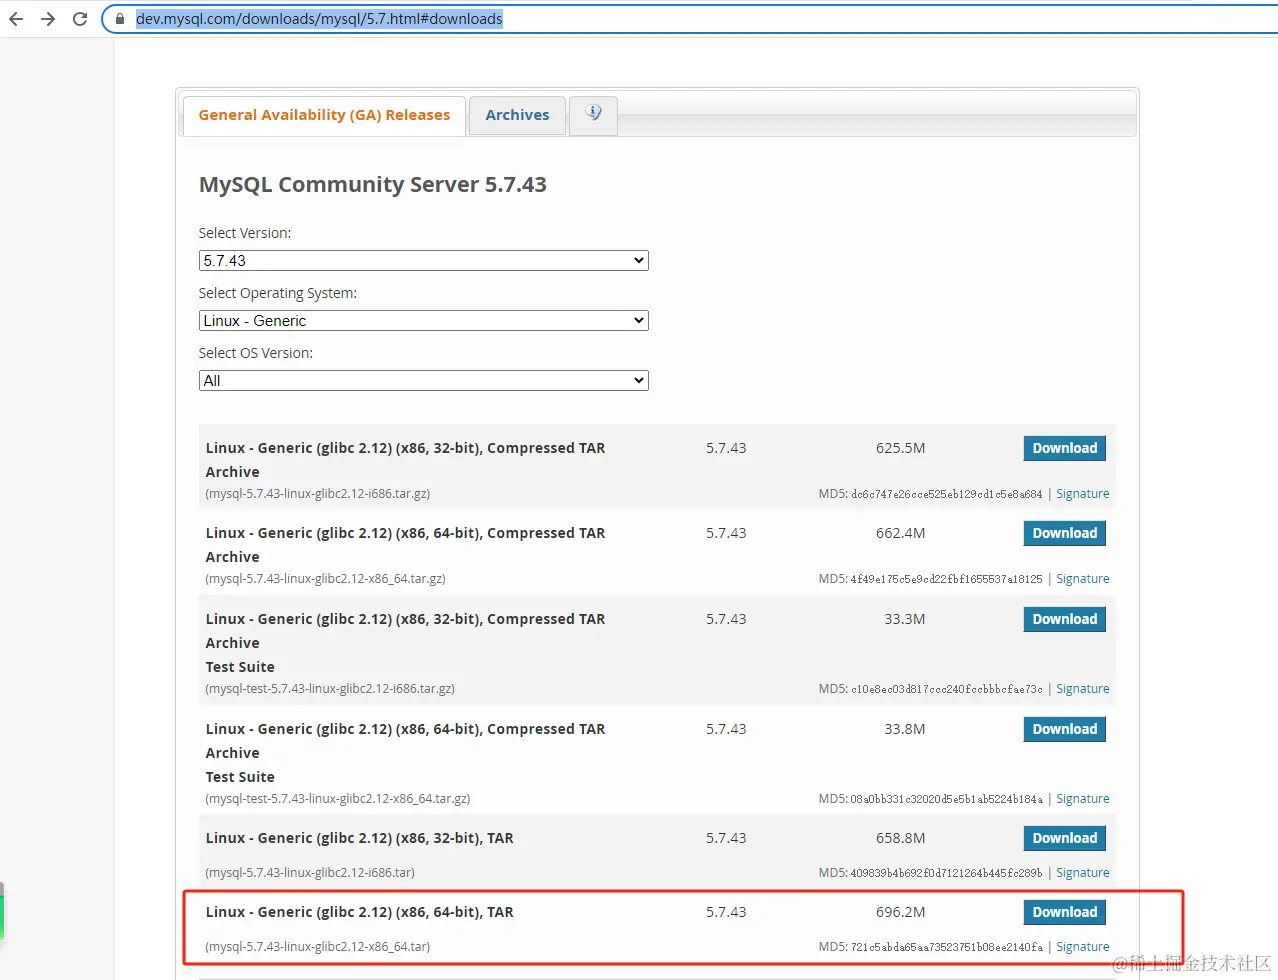The image size is (1278, 980).
Task: Click the 658.8M size value
Action: click(900, 838)
